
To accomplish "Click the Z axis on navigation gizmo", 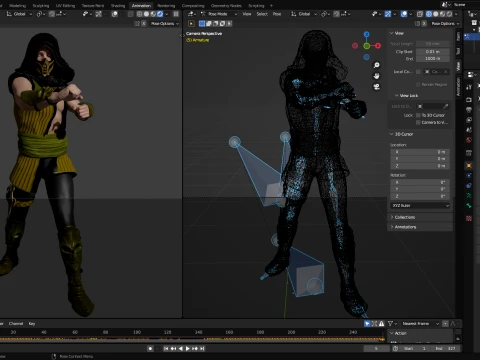I will point(367,34).
